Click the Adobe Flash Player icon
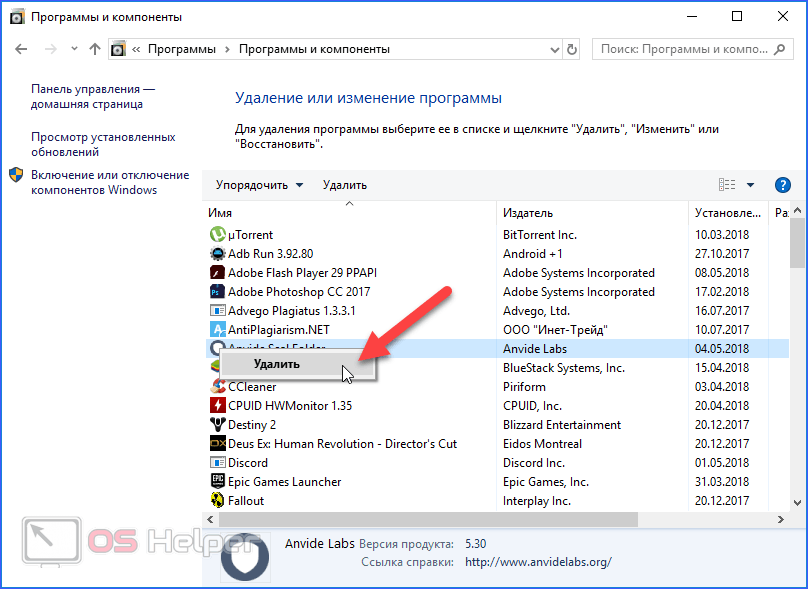The height and width of the screenshot is (589, 808). 217,273
